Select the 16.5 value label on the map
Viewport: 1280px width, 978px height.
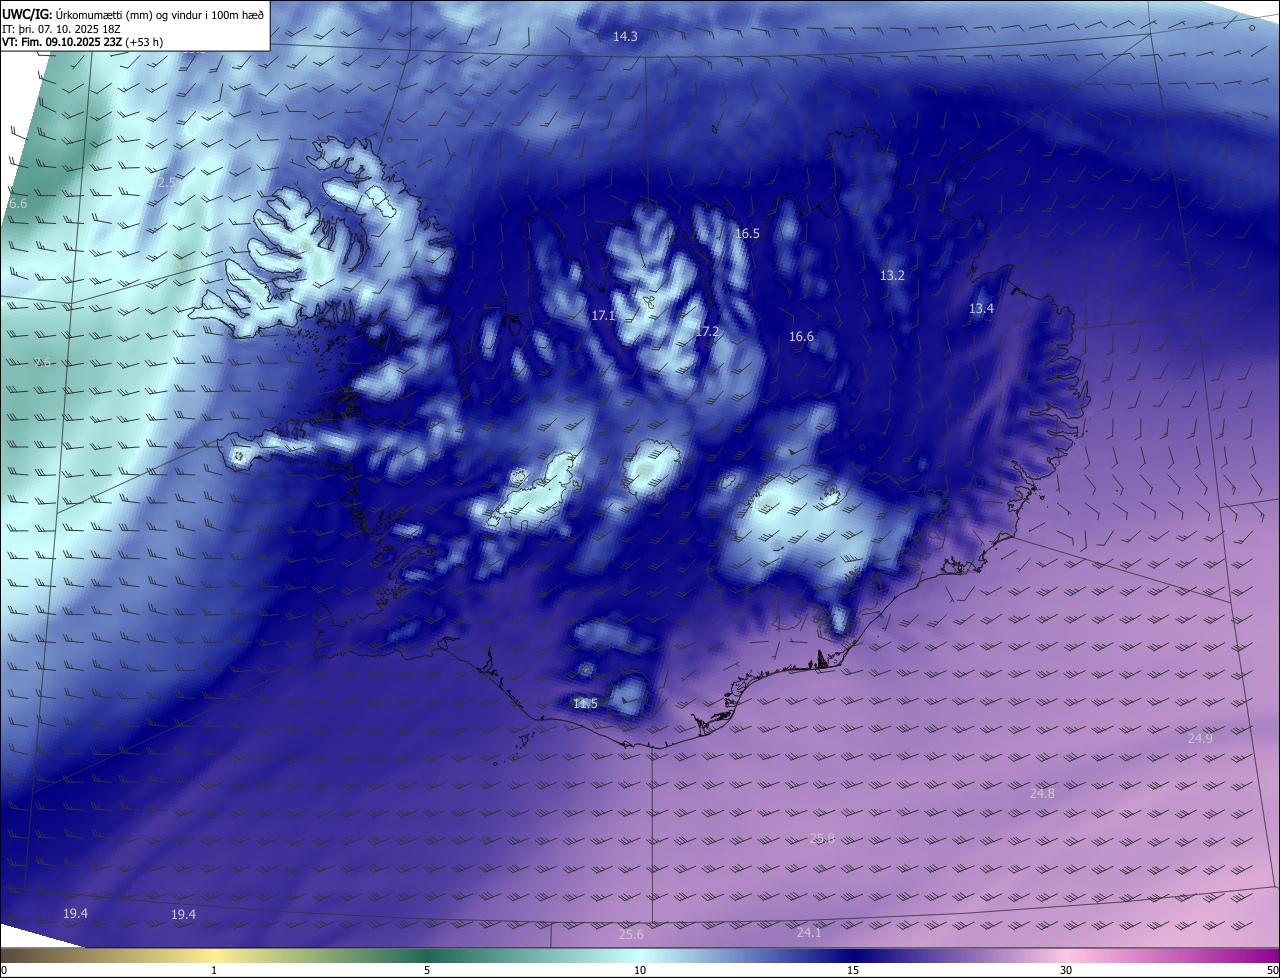[x=748, y=233]
